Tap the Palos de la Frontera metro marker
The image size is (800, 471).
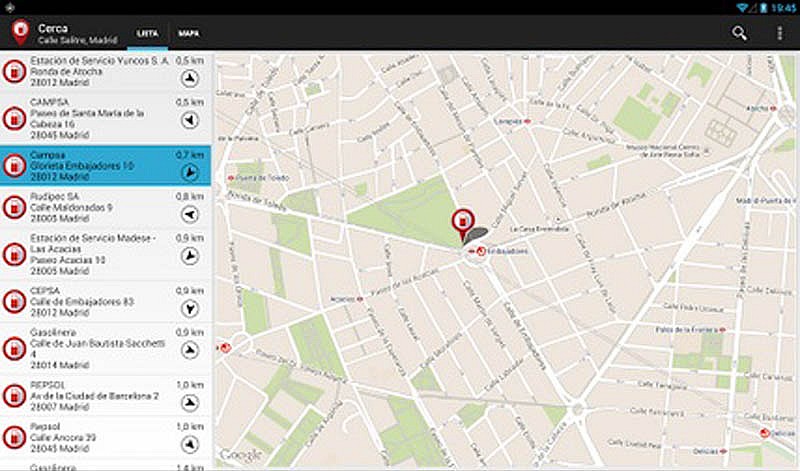pos(722,330)
